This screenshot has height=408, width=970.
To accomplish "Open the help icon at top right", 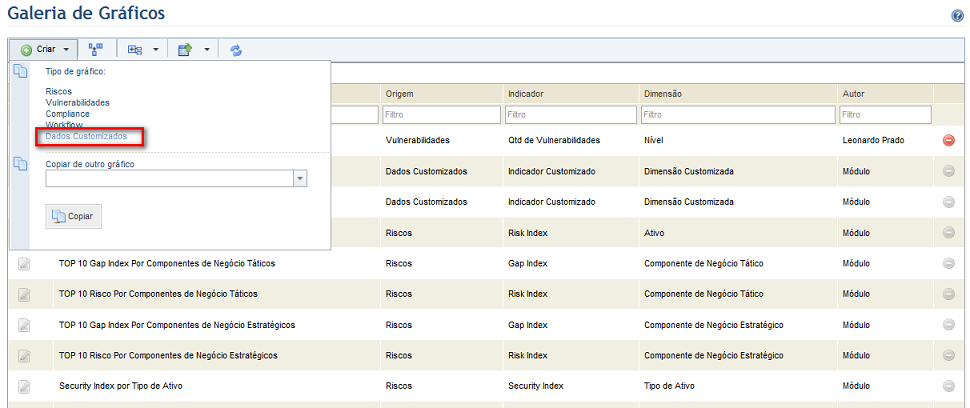I will pyautogui.click(x=956, y=16).
